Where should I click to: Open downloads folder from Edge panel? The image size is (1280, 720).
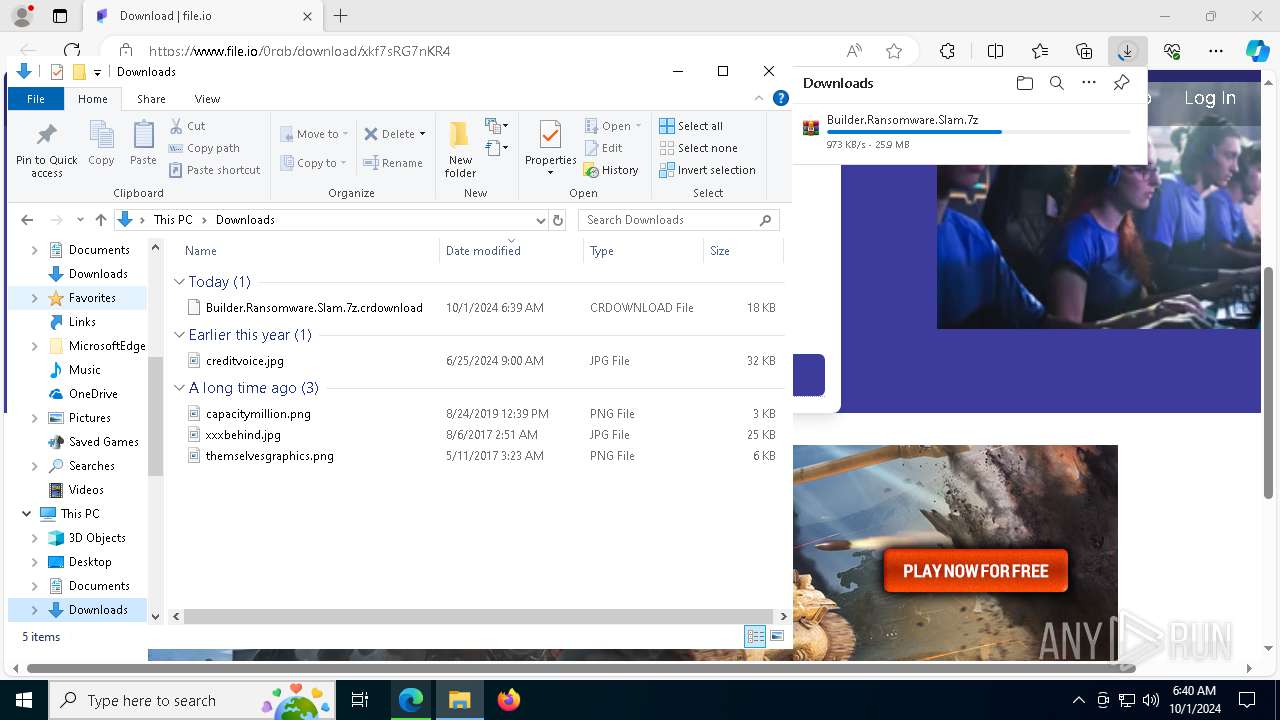coord(1024,83)
